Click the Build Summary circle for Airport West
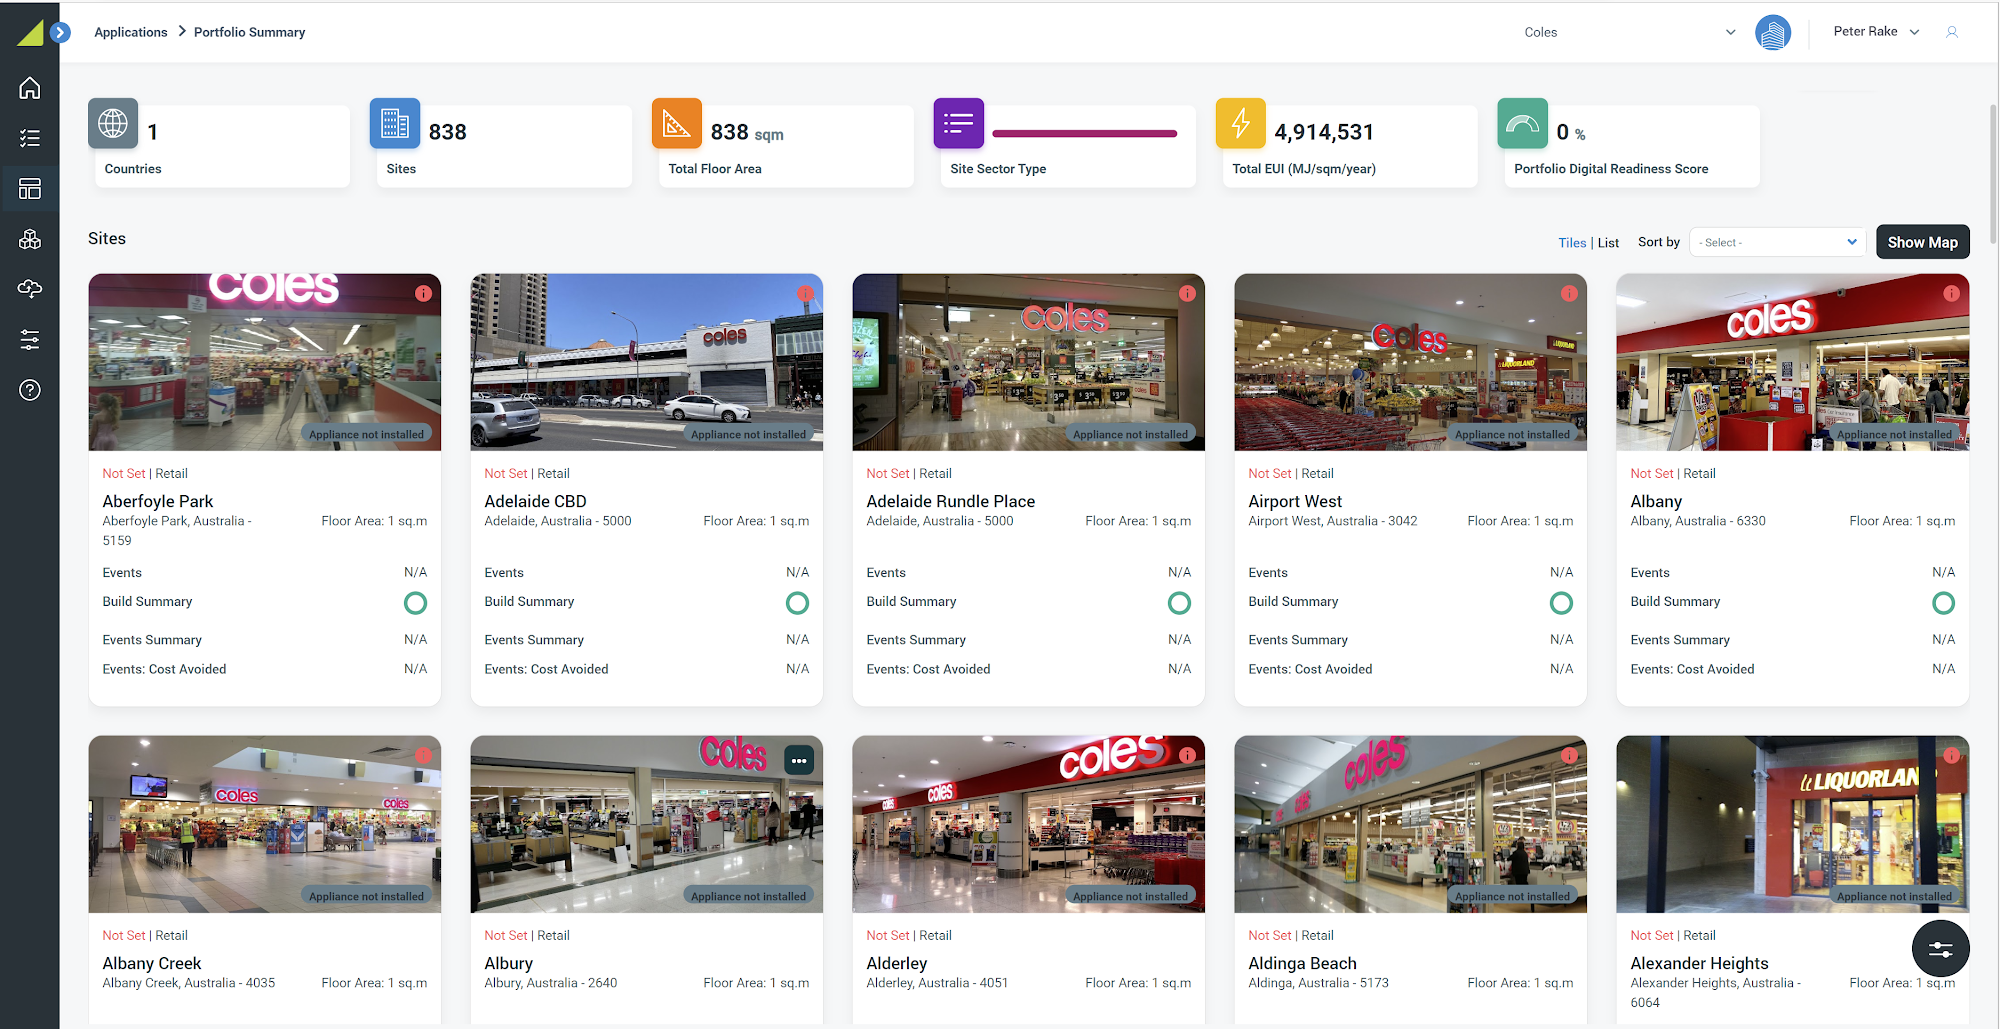The width and height of the screenshot is (2000, 1029). (x=1561, y=603)
